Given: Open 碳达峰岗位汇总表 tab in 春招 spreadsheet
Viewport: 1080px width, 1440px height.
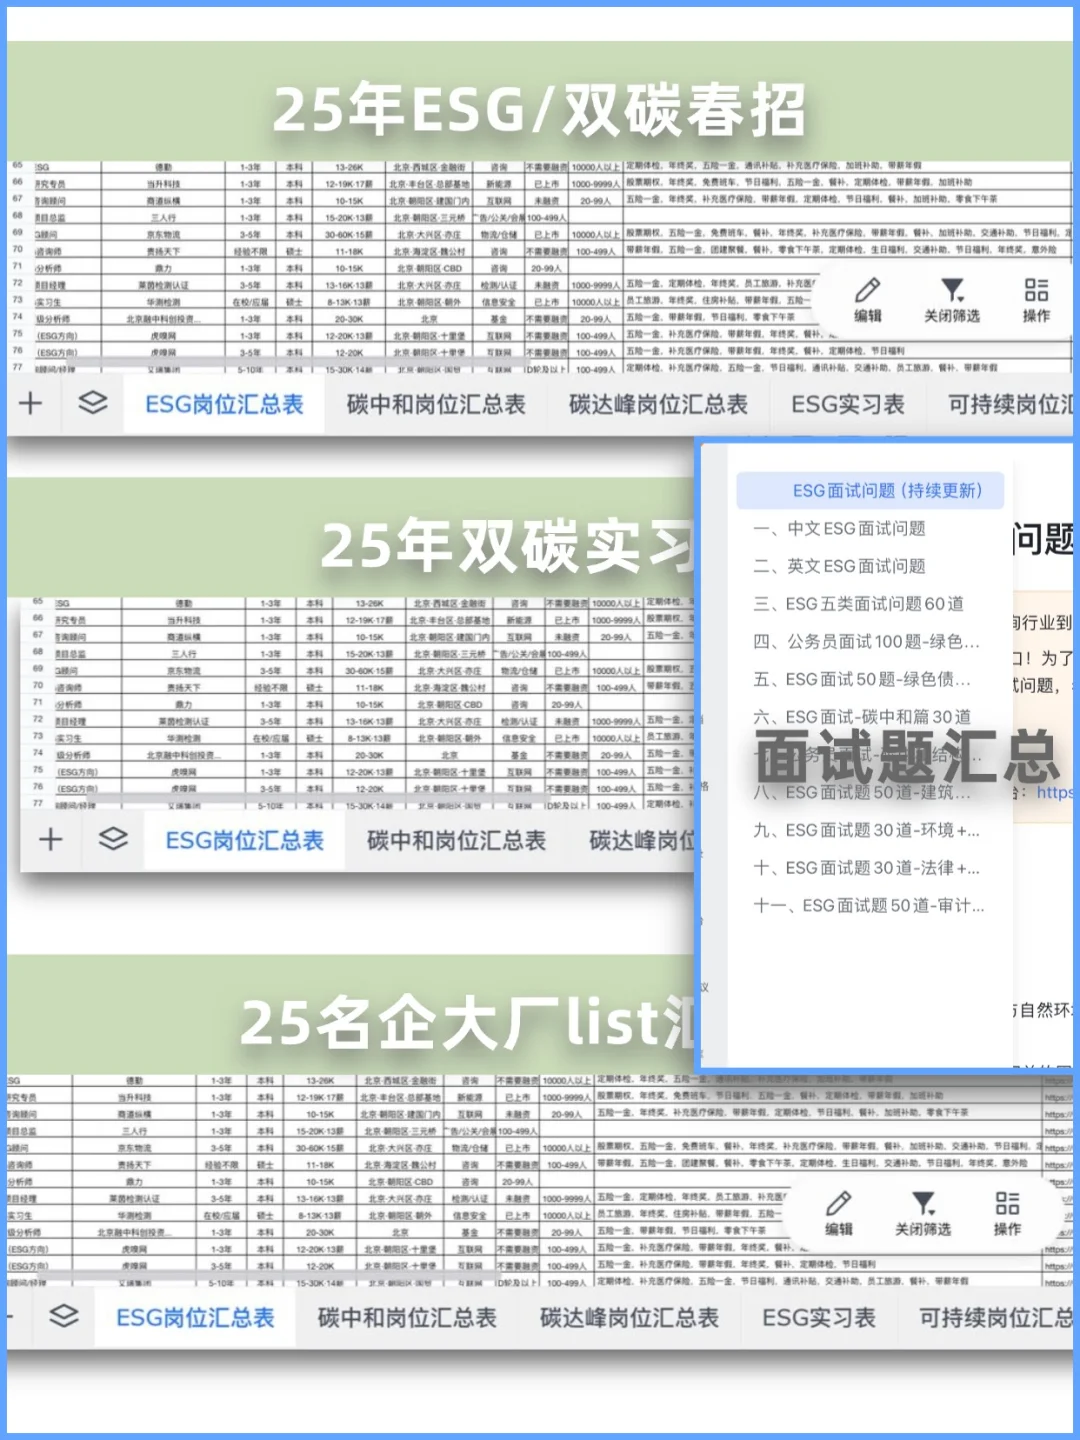Looking at the screenshot, I should [658, 405].
